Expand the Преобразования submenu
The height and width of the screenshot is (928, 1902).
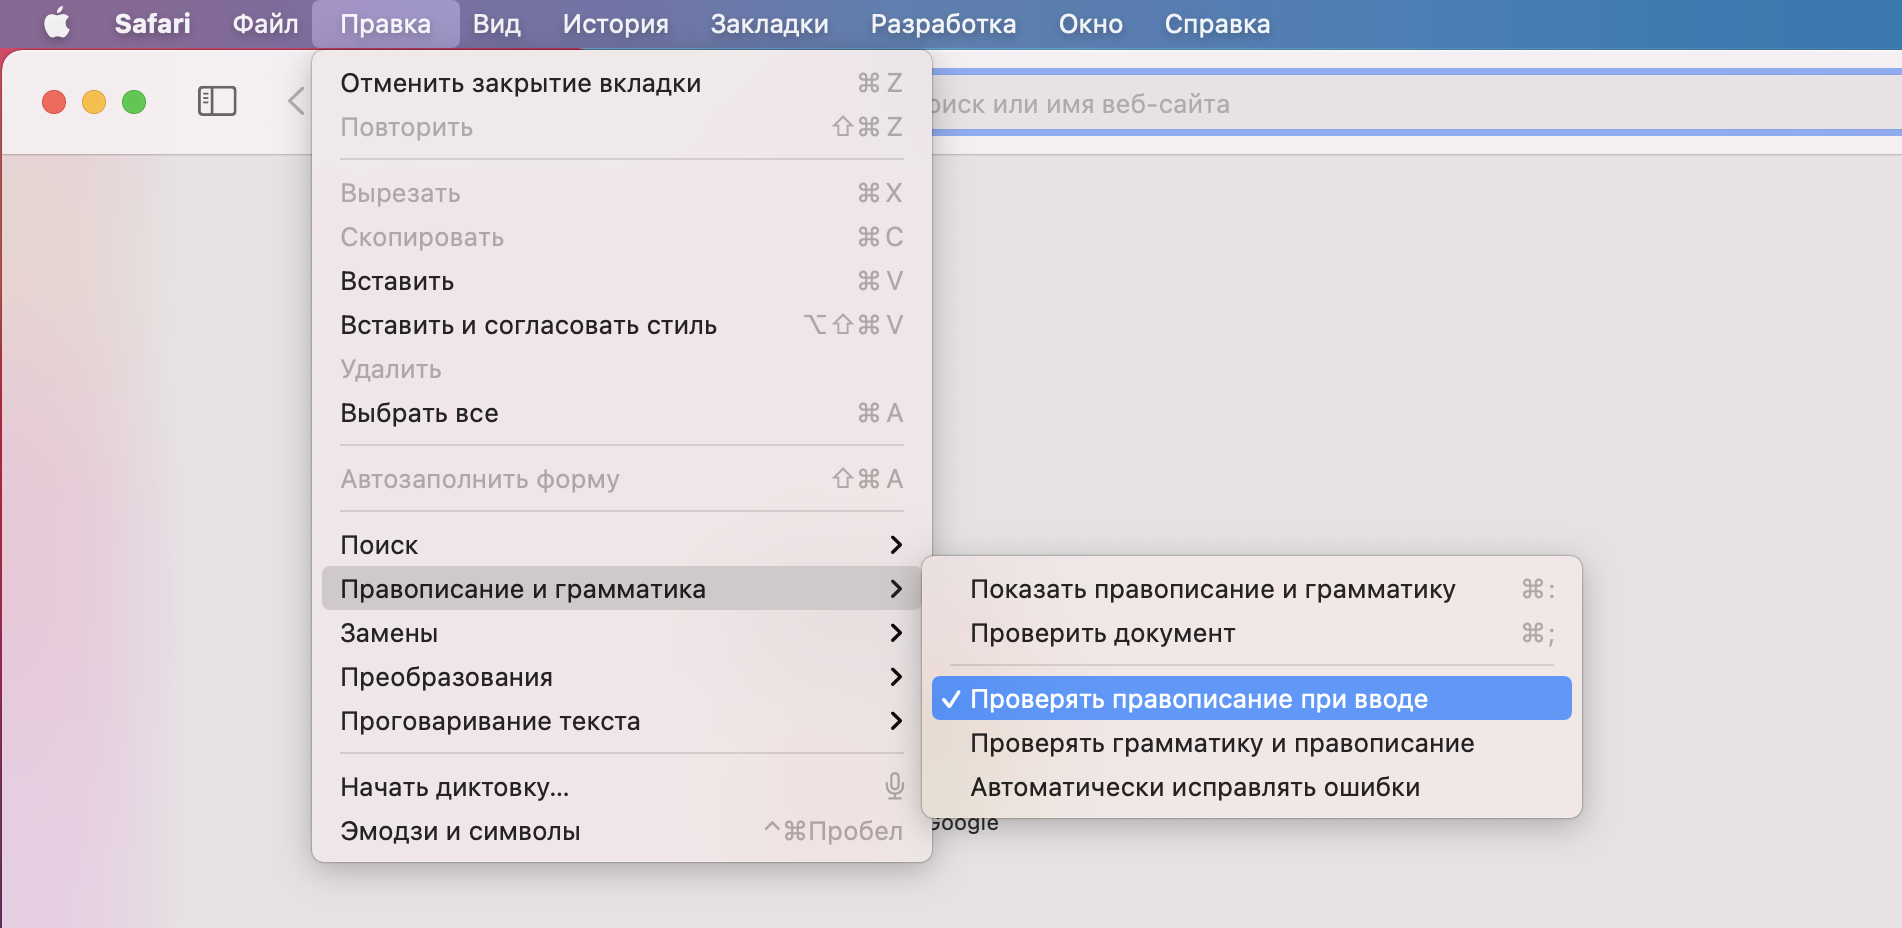pos(622,677)
